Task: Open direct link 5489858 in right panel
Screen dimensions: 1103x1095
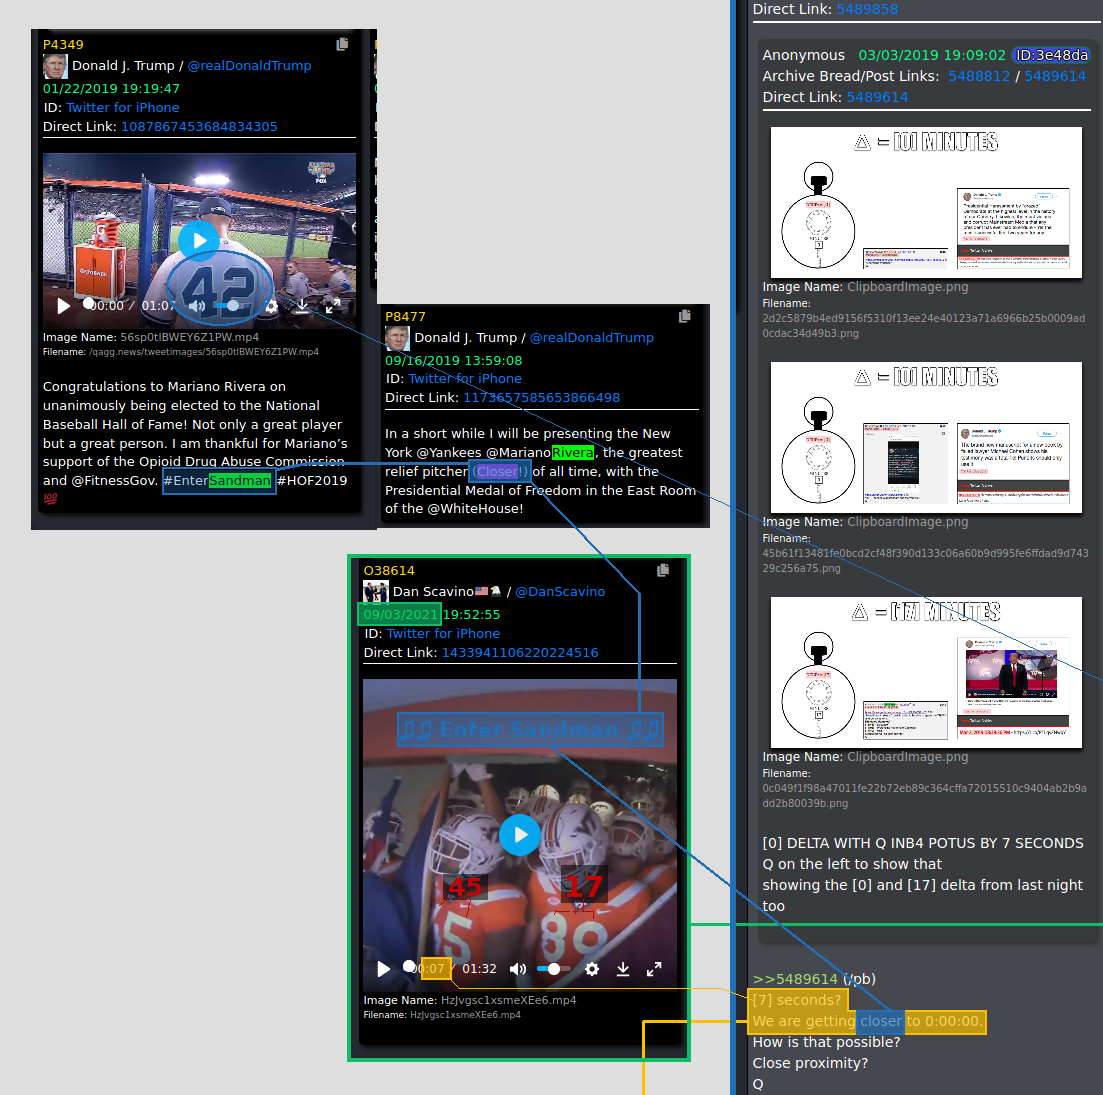Action: click(867, 9)
